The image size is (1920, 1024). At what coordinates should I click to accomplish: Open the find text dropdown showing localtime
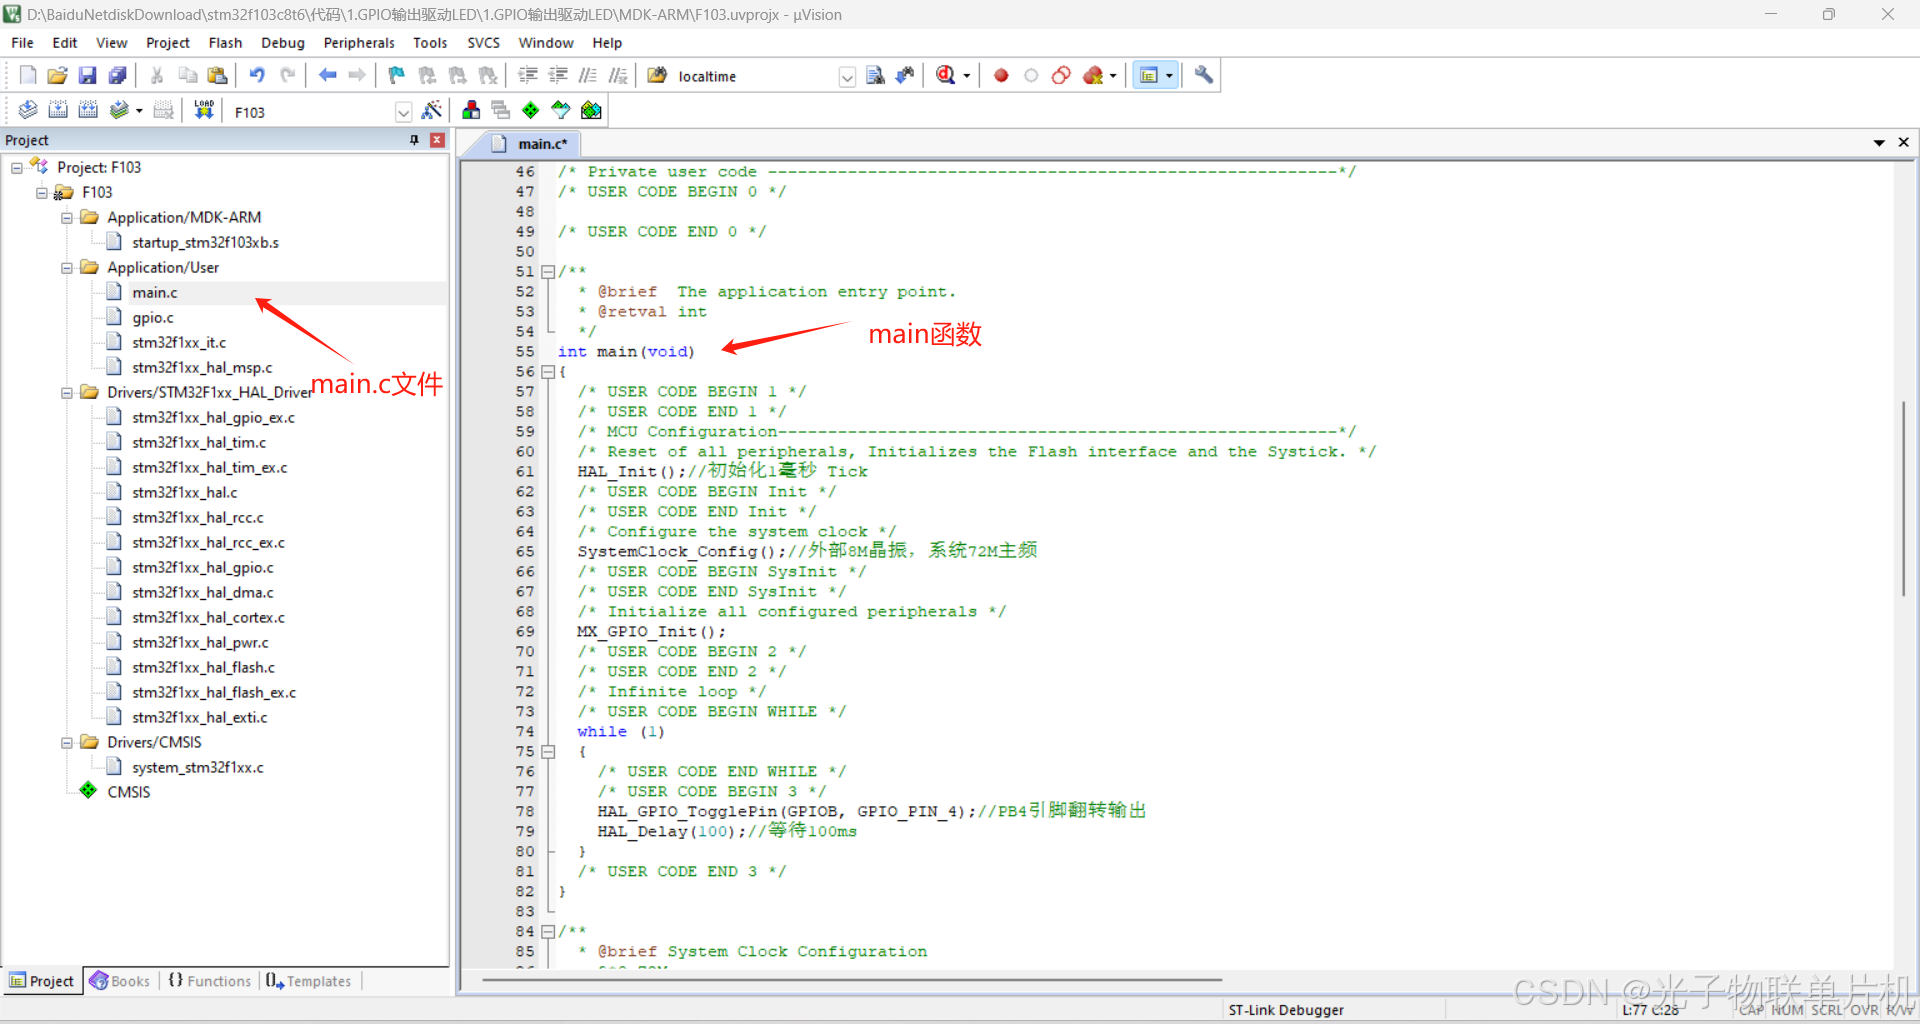(x=847, y=76)
